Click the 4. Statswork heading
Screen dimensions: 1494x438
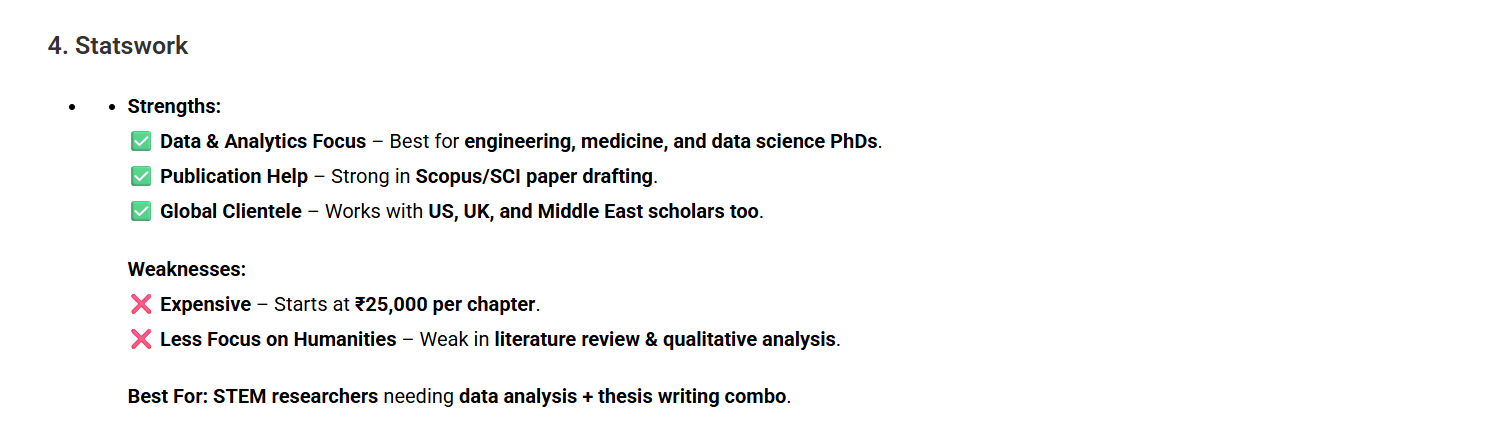point(118,46)
